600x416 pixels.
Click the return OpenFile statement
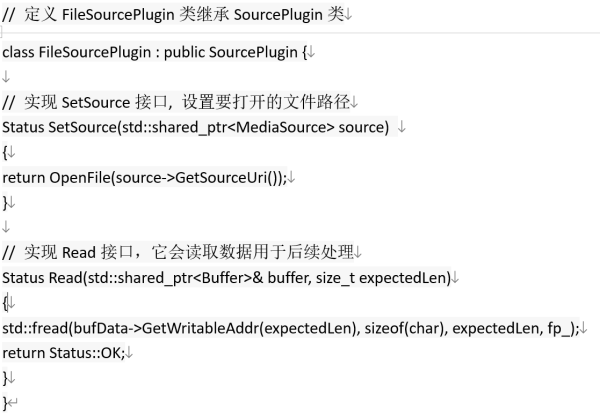145,178
